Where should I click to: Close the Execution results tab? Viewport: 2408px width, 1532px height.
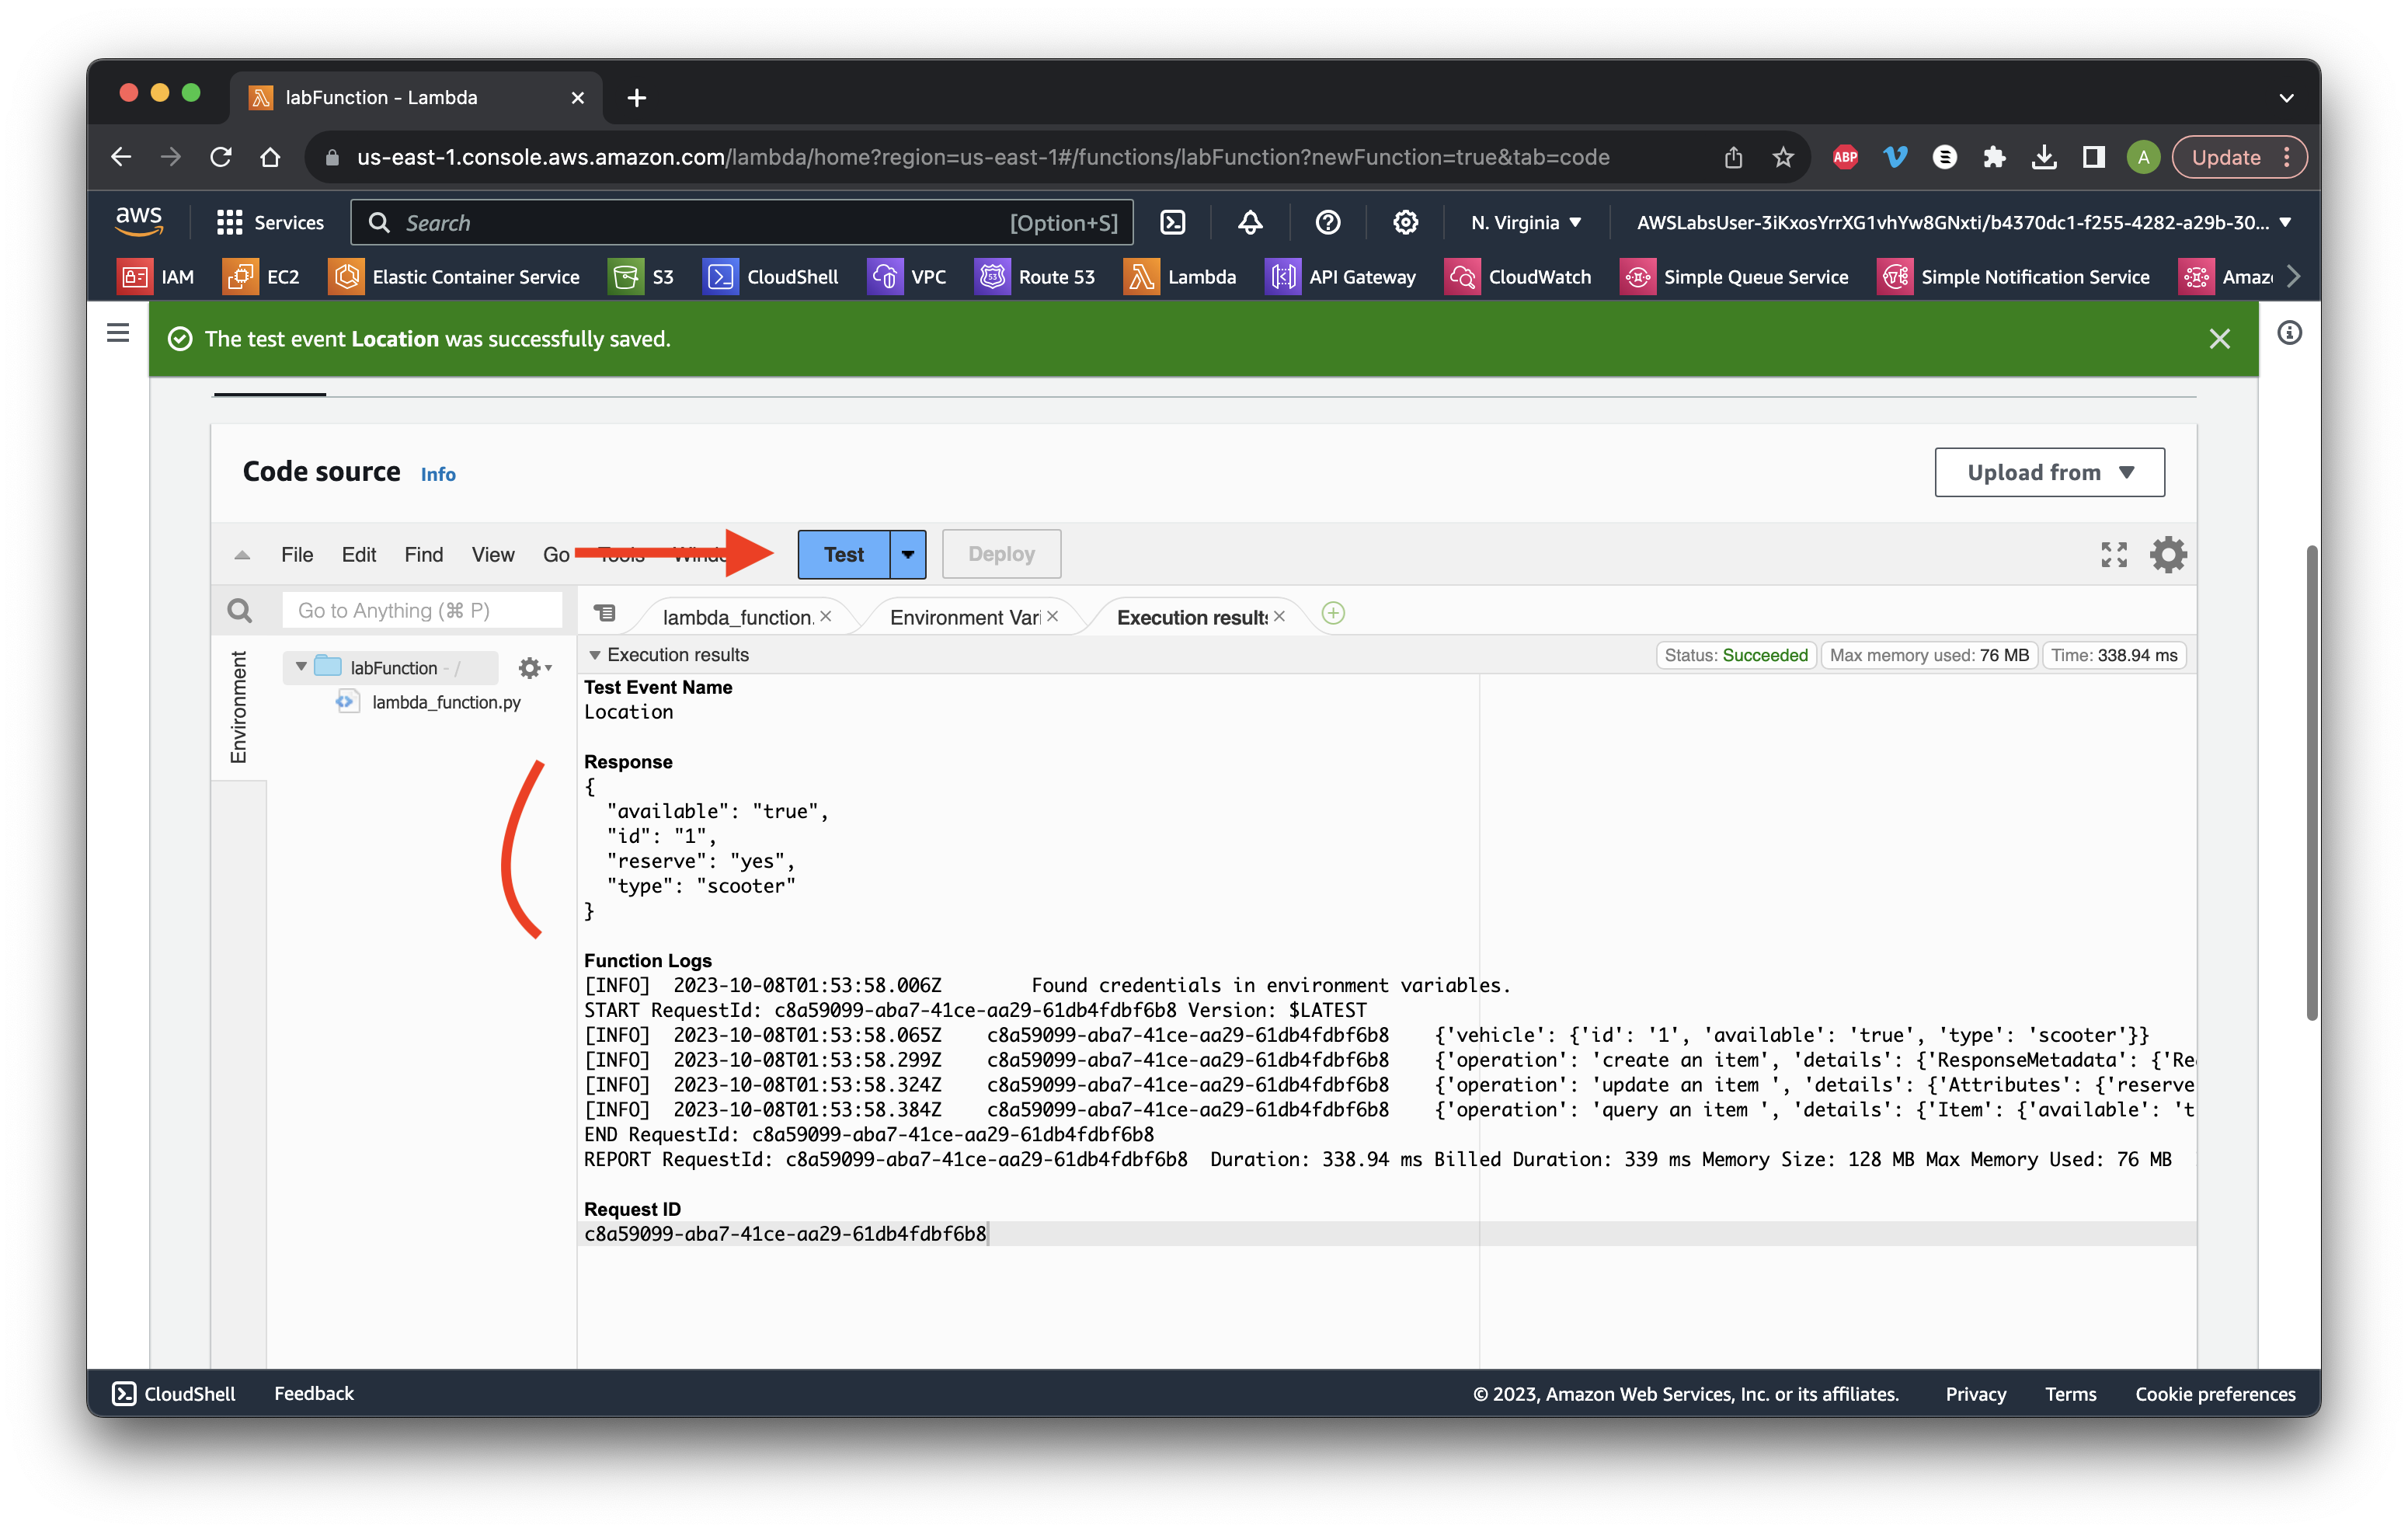click(x=1280, y=616)
